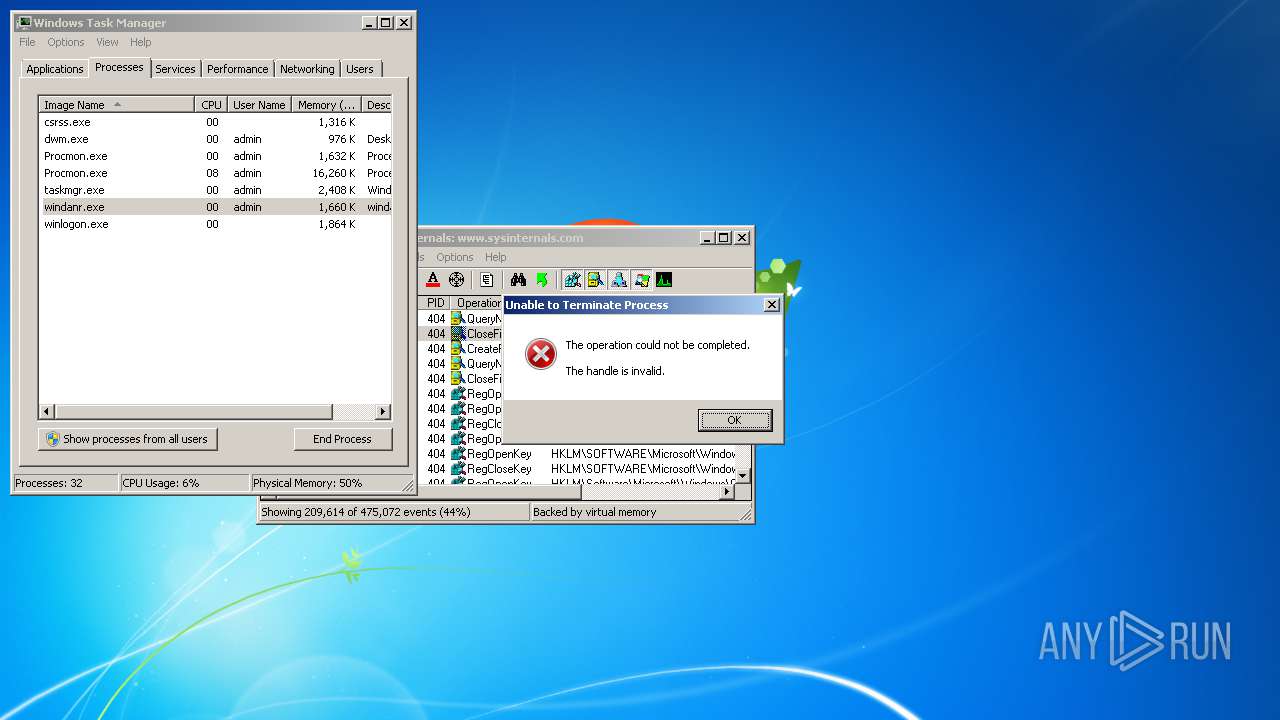Click Task Manager's scroll left arrow
The image size is (1280, 720).
point(47,412)
